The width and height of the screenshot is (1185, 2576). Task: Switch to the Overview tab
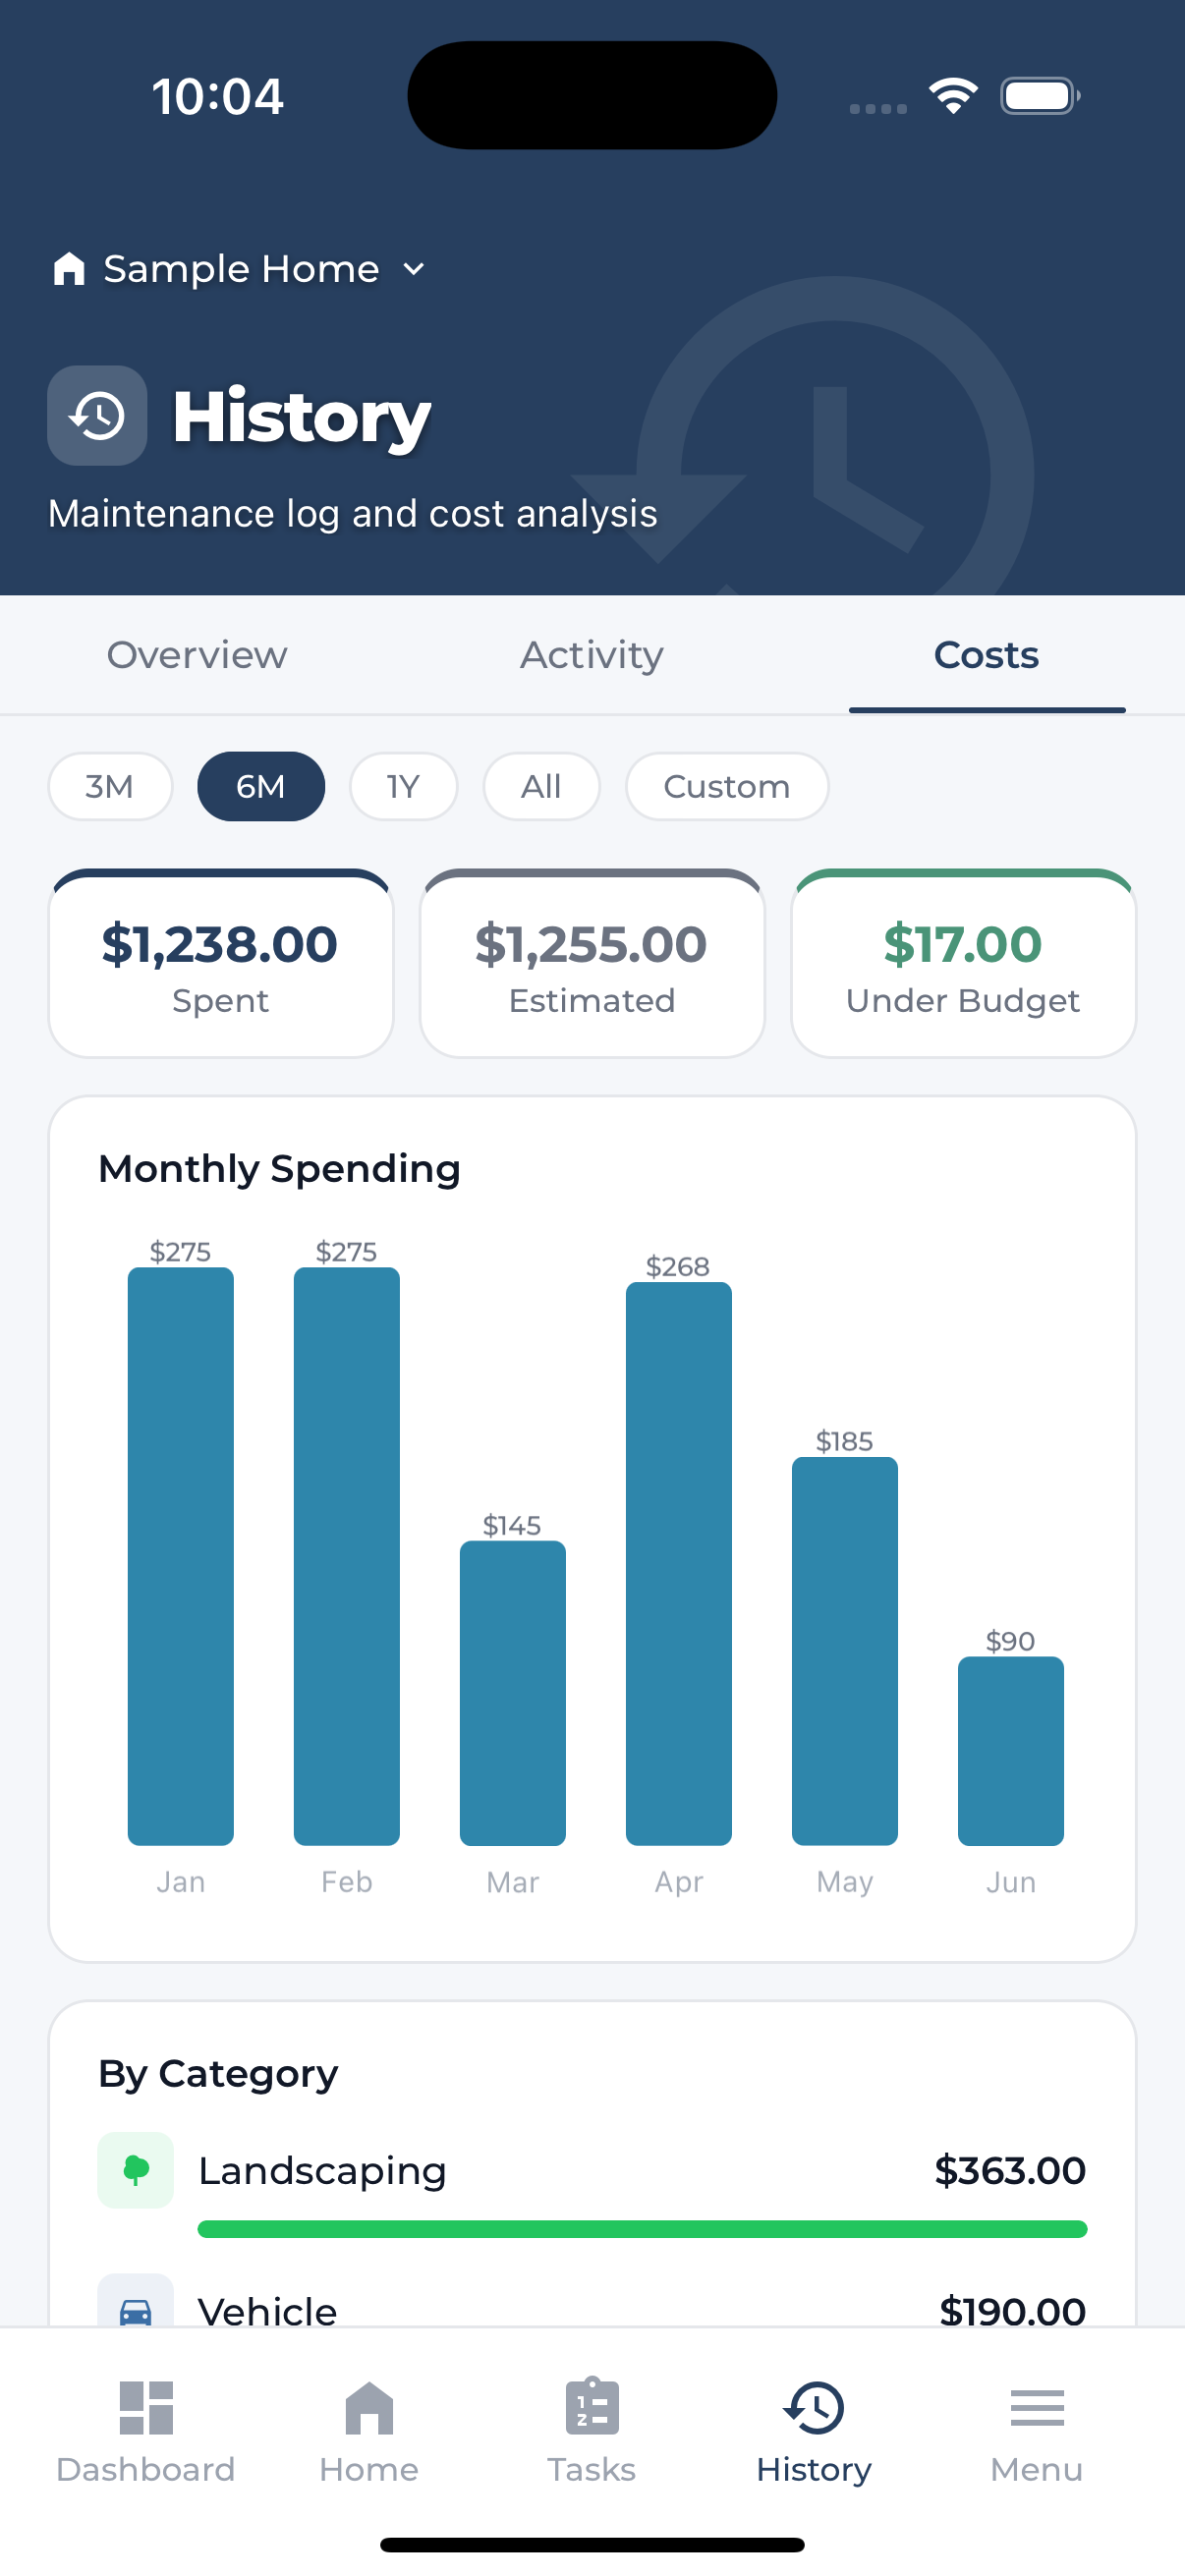pyautogui.click(x=197, y=655)
